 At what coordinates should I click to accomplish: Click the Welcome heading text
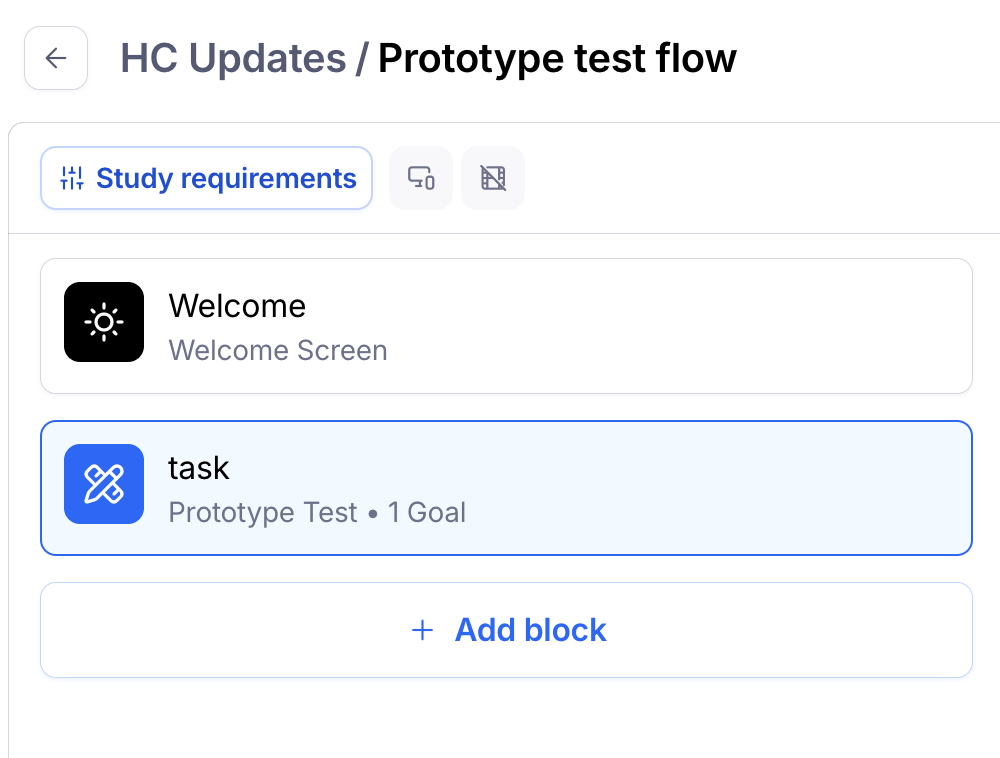(x=237, y=306)
